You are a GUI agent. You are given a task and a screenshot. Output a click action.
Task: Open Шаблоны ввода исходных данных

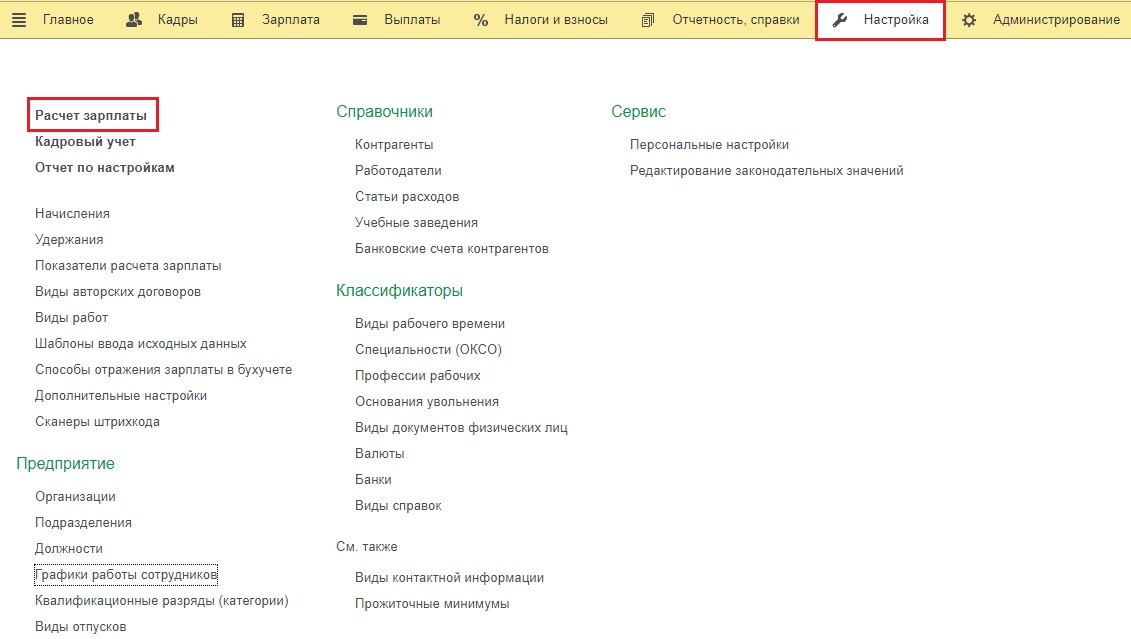coord(141,343)
